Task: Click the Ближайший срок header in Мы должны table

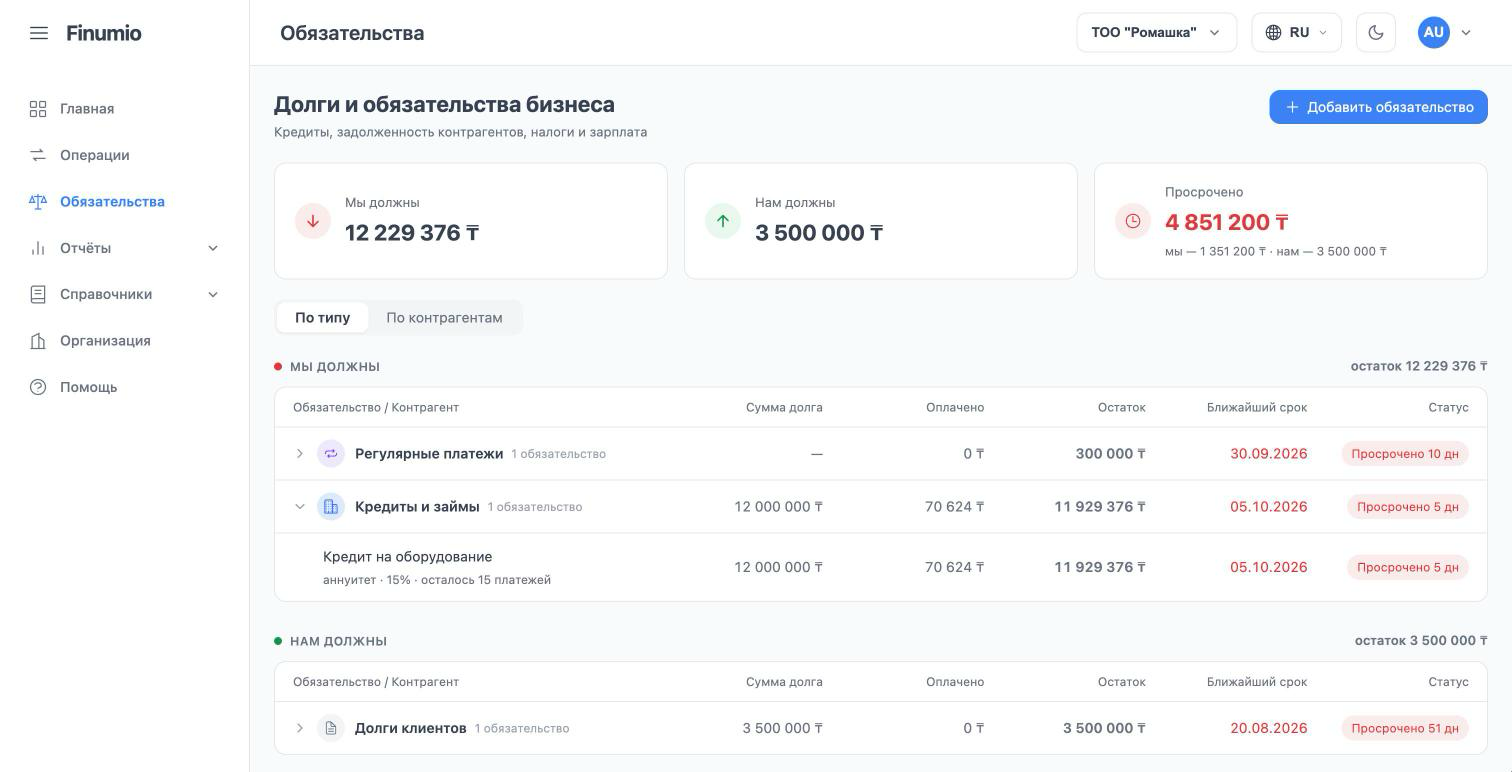Action: (x=1257, y=407)
